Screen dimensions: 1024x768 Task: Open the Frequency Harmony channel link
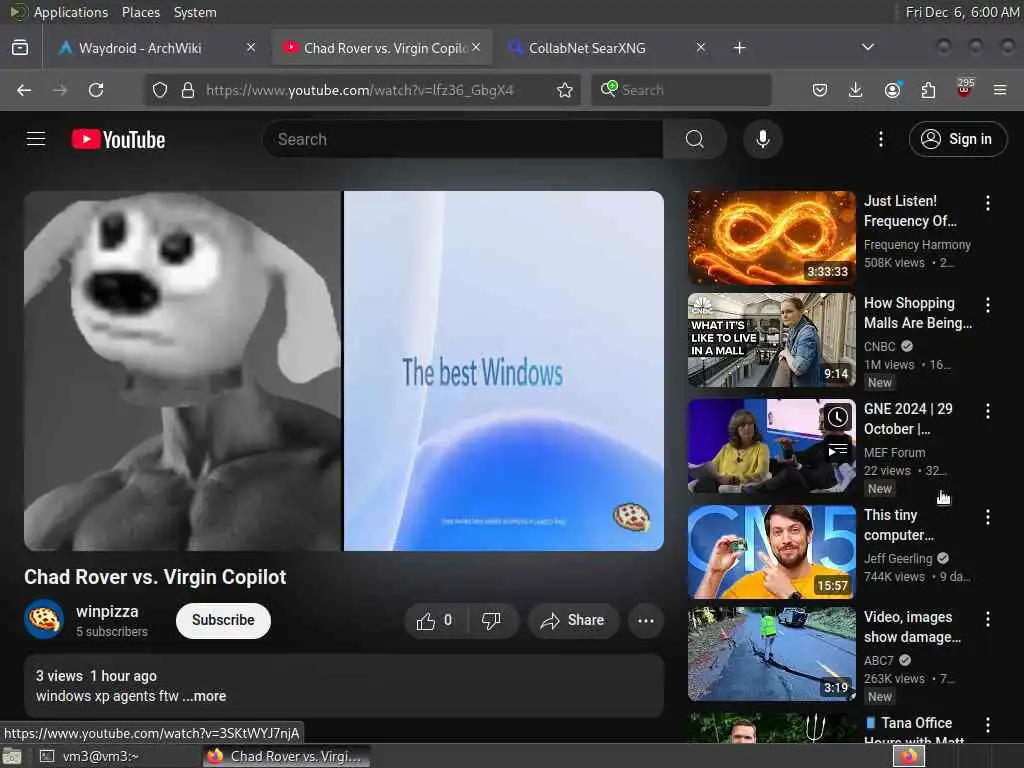917,244
